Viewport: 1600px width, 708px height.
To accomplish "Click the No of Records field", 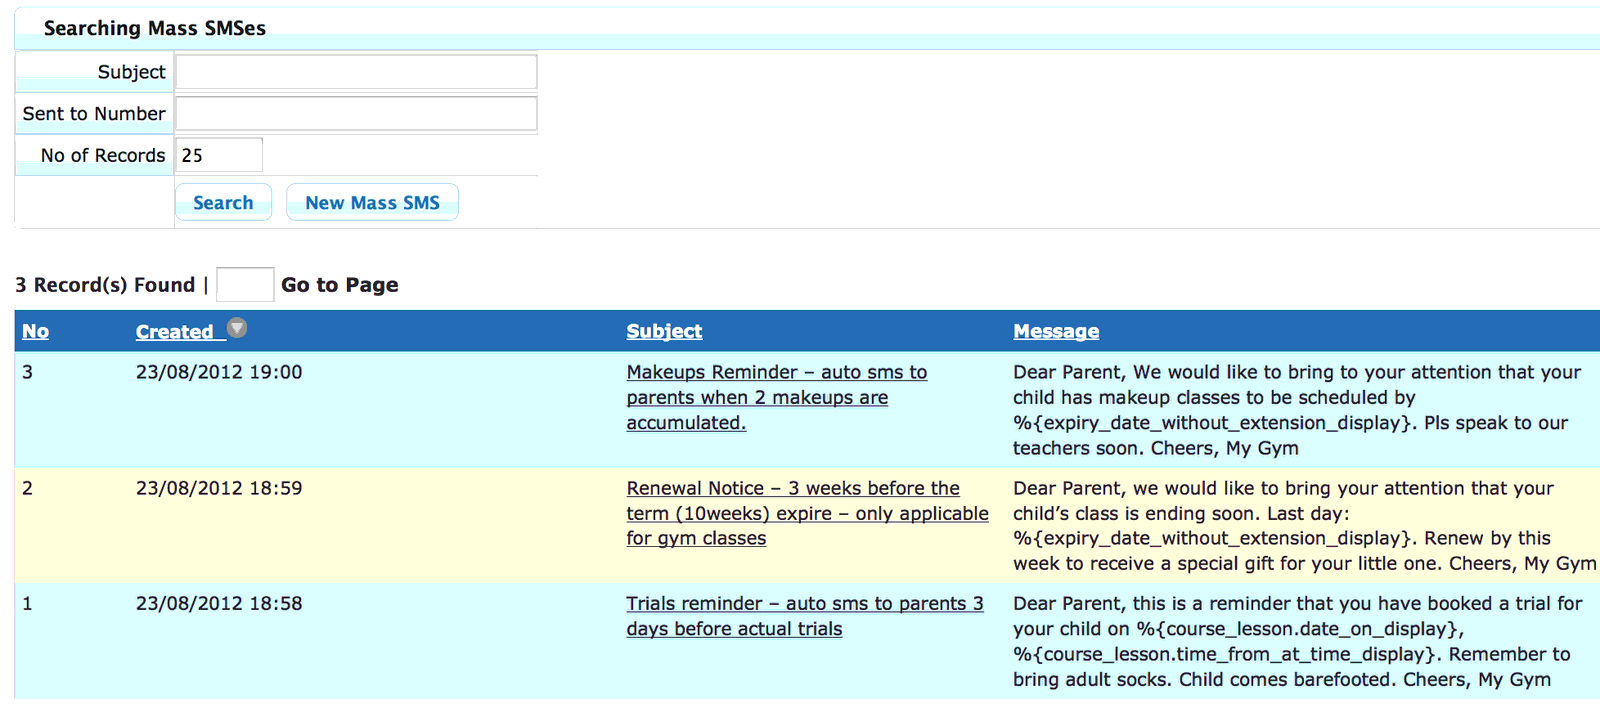I will [x=220, y=155].
